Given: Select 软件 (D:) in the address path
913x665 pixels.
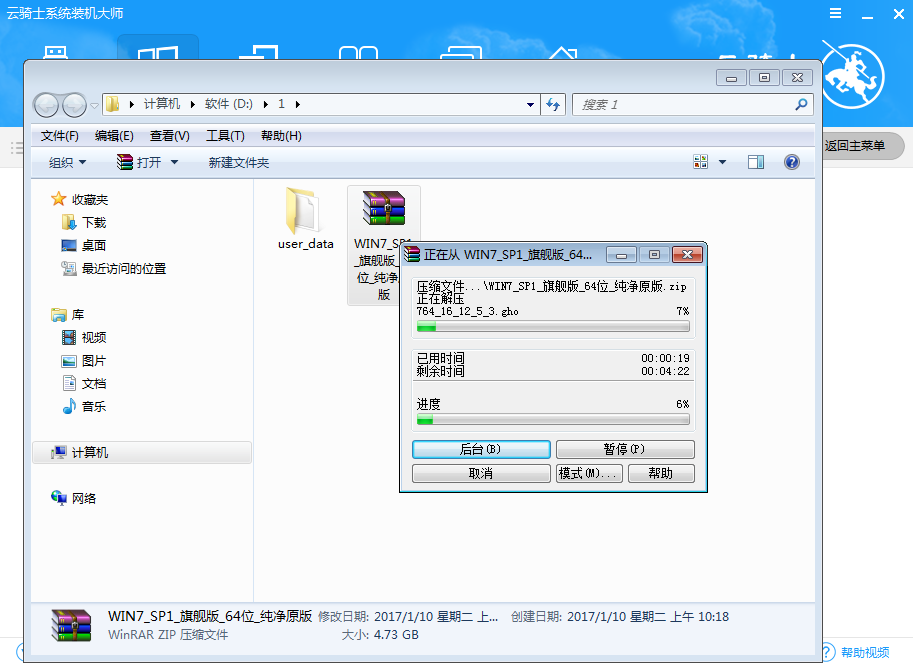Looking at the screenshot, I should point(228,104).
